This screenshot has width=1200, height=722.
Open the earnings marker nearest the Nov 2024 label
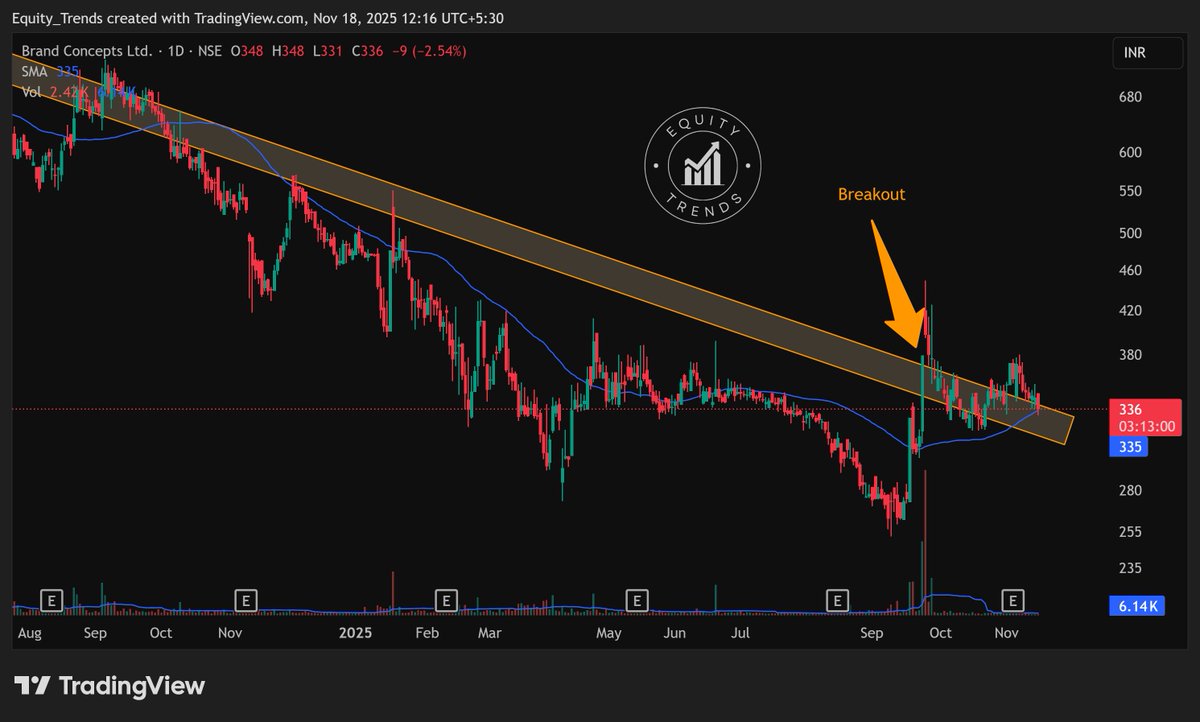[245, 600]
